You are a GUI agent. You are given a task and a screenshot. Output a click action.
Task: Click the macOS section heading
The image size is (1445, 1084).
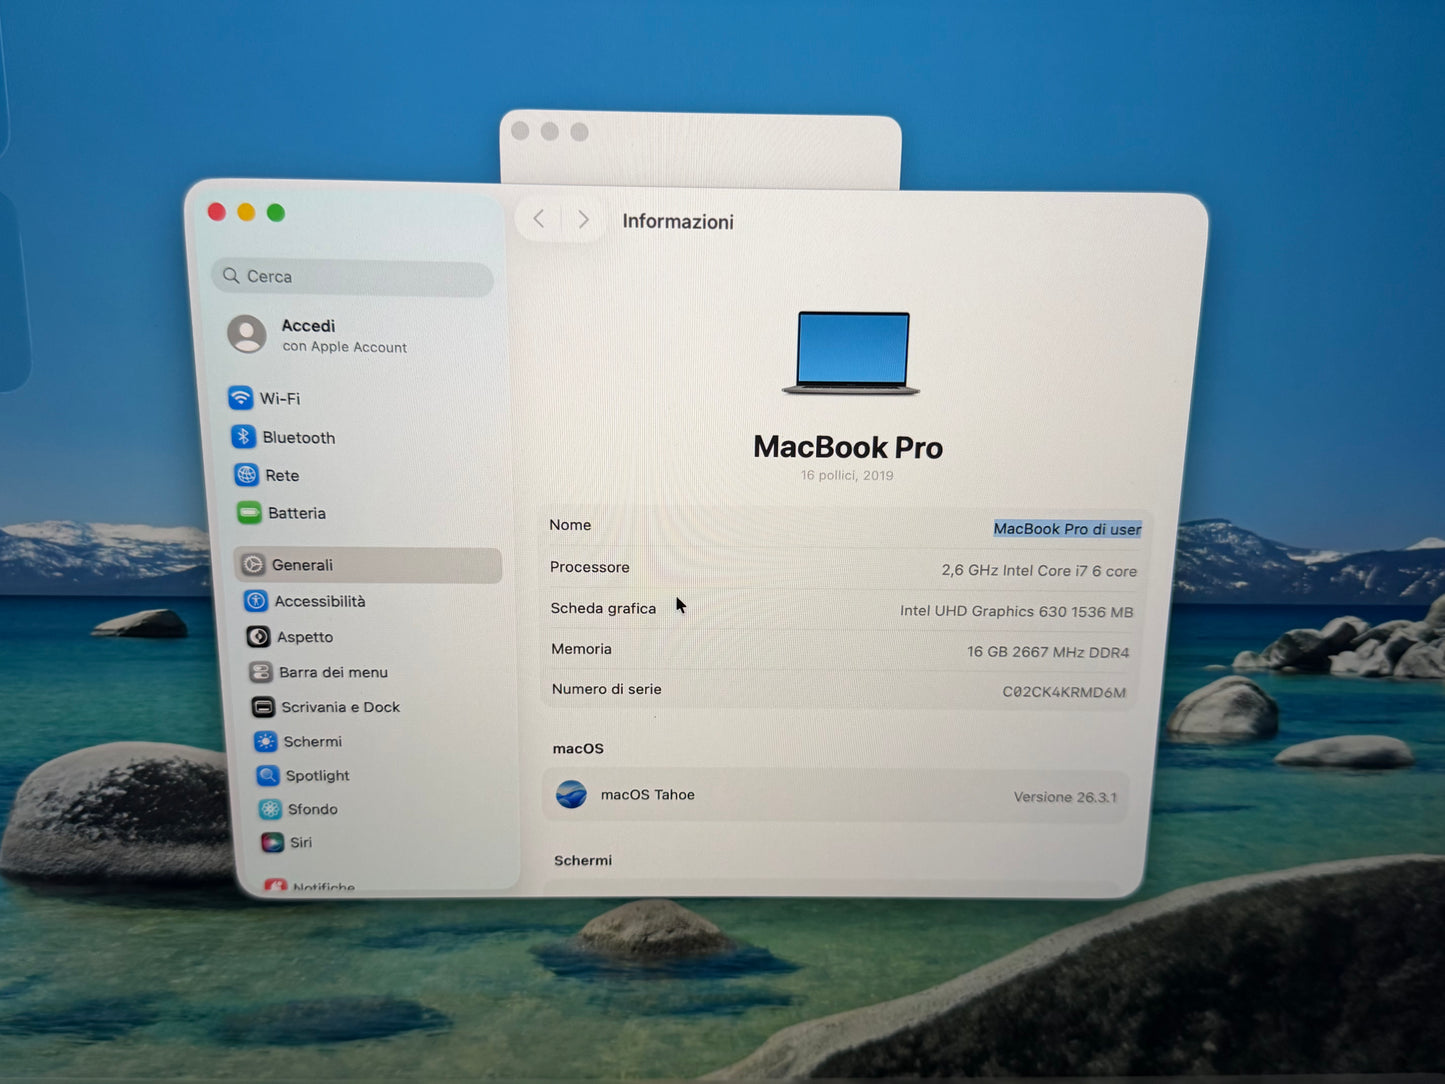[578, 748]
